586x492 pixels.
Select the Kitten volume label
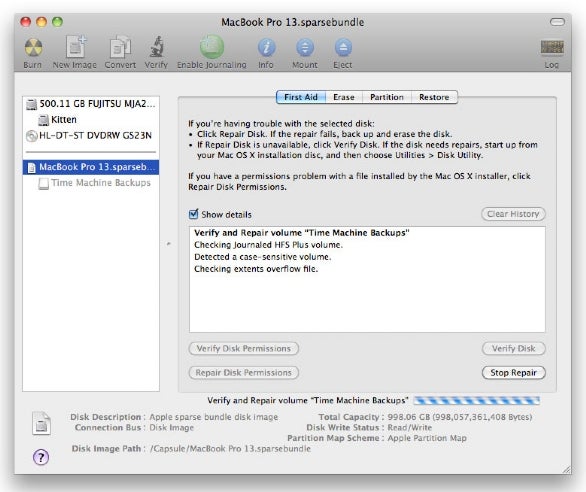point(64,120)
